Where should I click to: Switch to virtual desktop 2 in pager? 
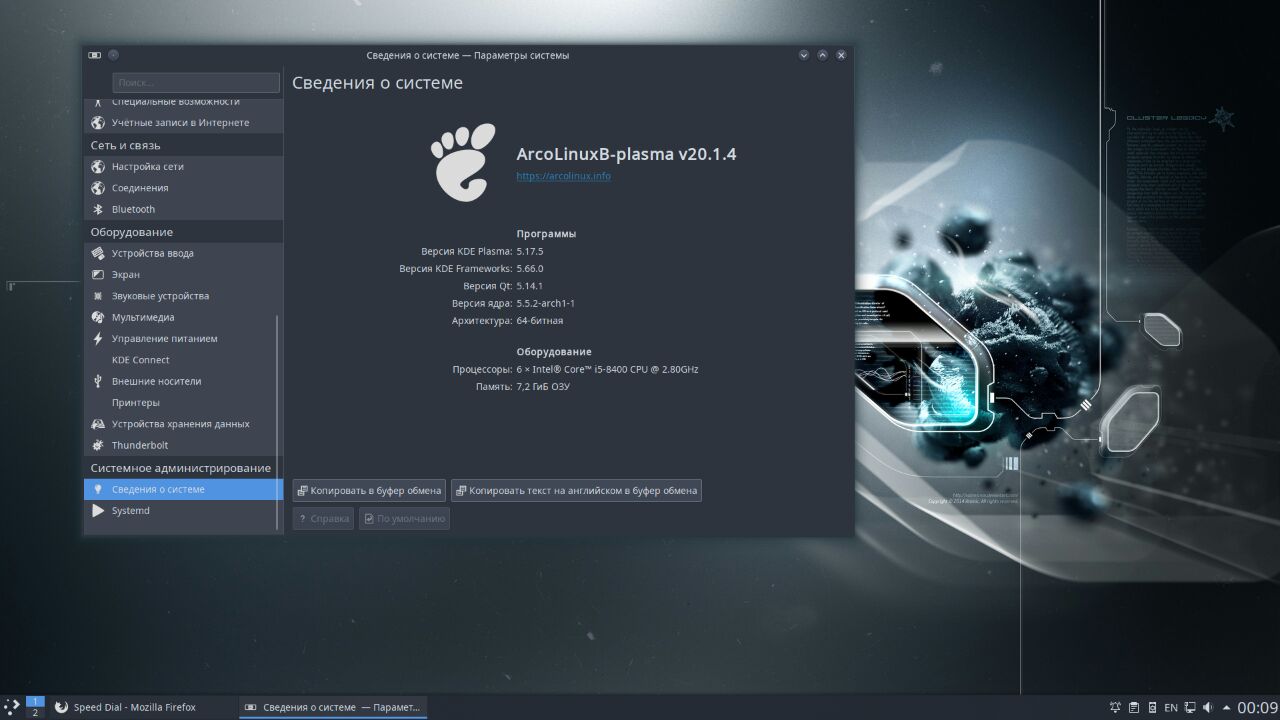[35, 713]
